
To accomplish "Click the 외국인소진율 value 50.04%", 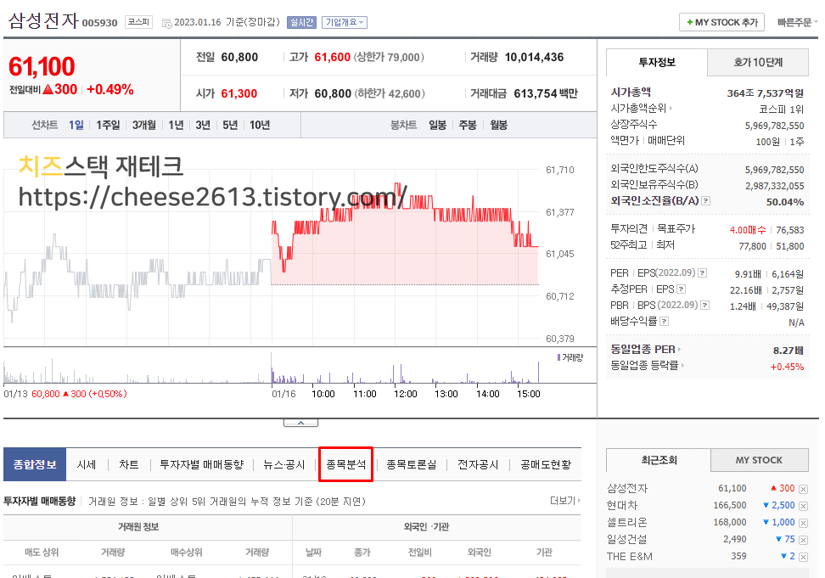I will tap(785, 202).
